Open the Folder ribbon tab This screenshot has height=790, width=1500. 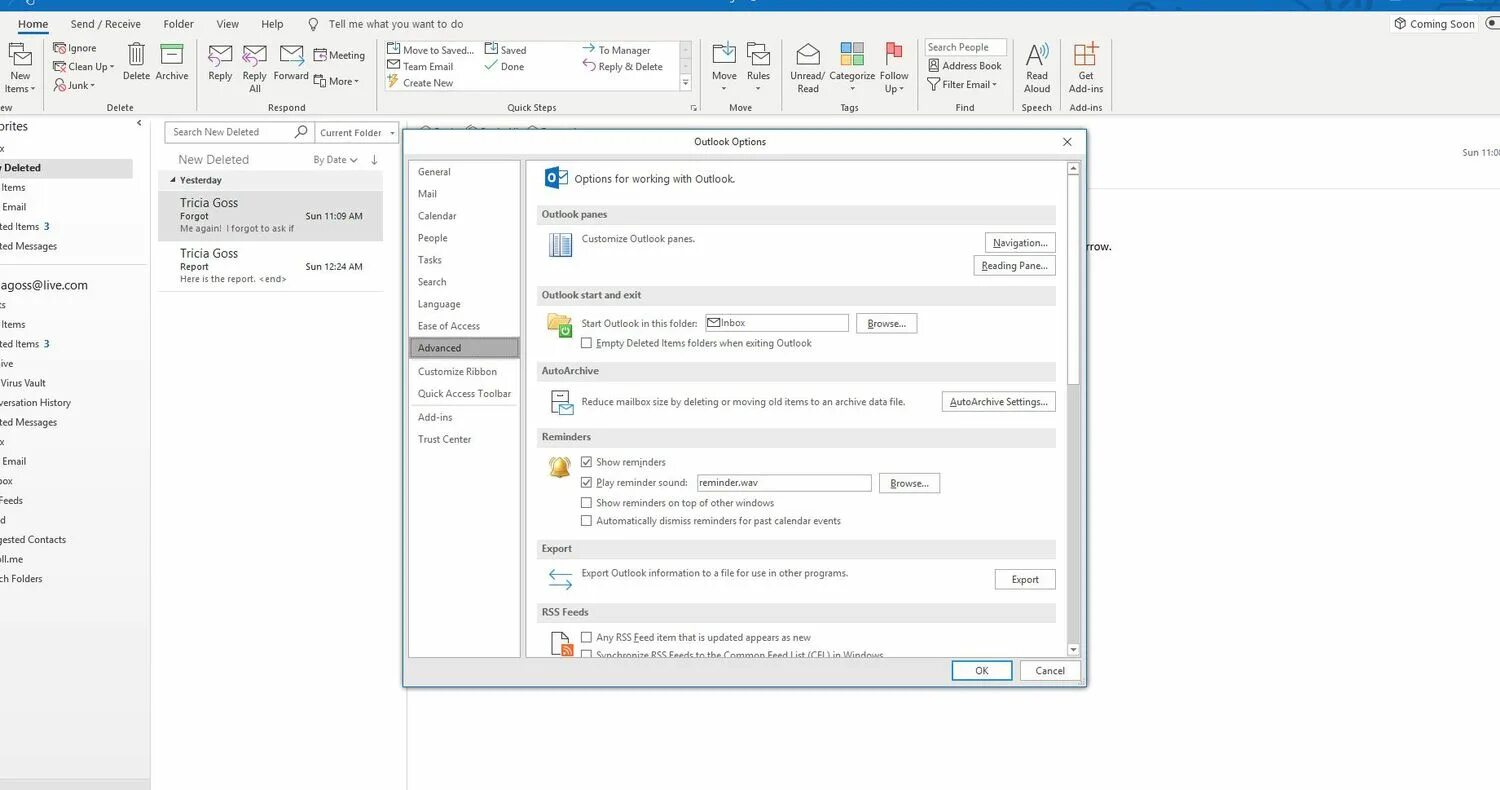(x=179, y=24)
